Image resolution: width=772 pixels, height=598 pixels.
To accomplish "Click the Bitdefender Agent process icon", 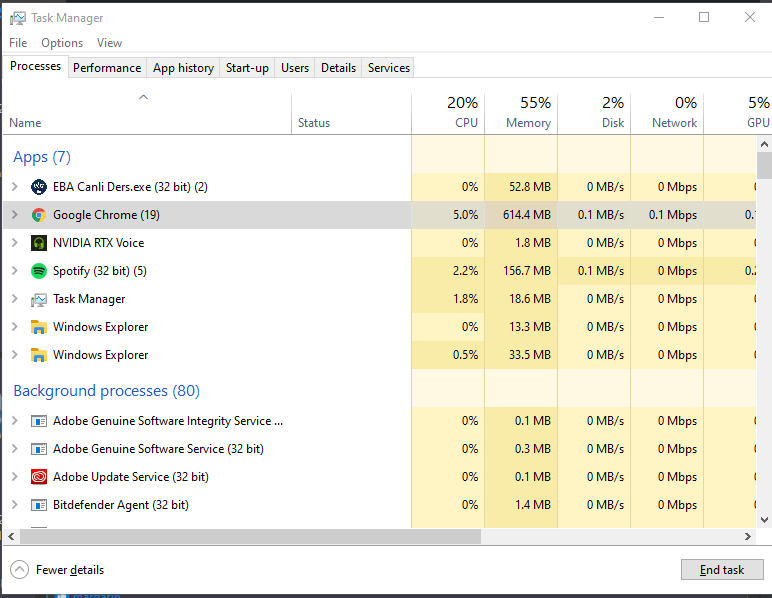I will 39,505.
